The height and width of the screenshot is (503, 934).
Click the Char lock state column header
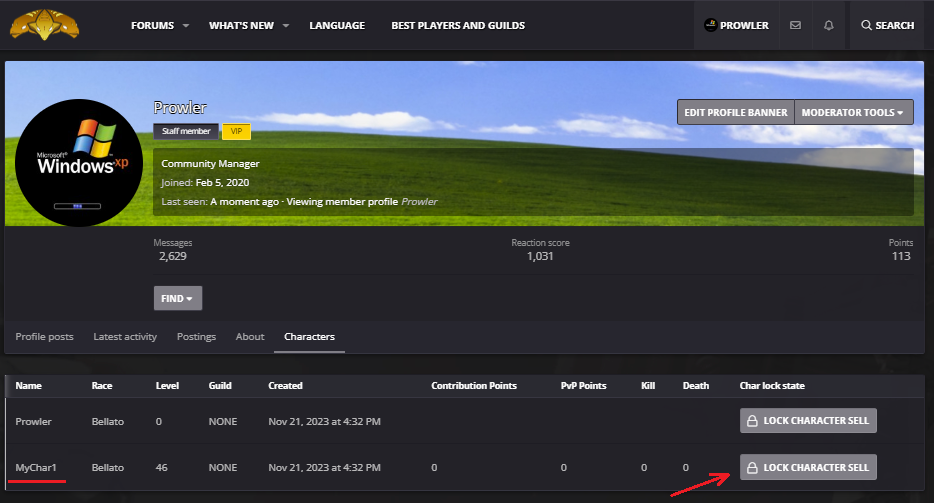coord(772,386)
